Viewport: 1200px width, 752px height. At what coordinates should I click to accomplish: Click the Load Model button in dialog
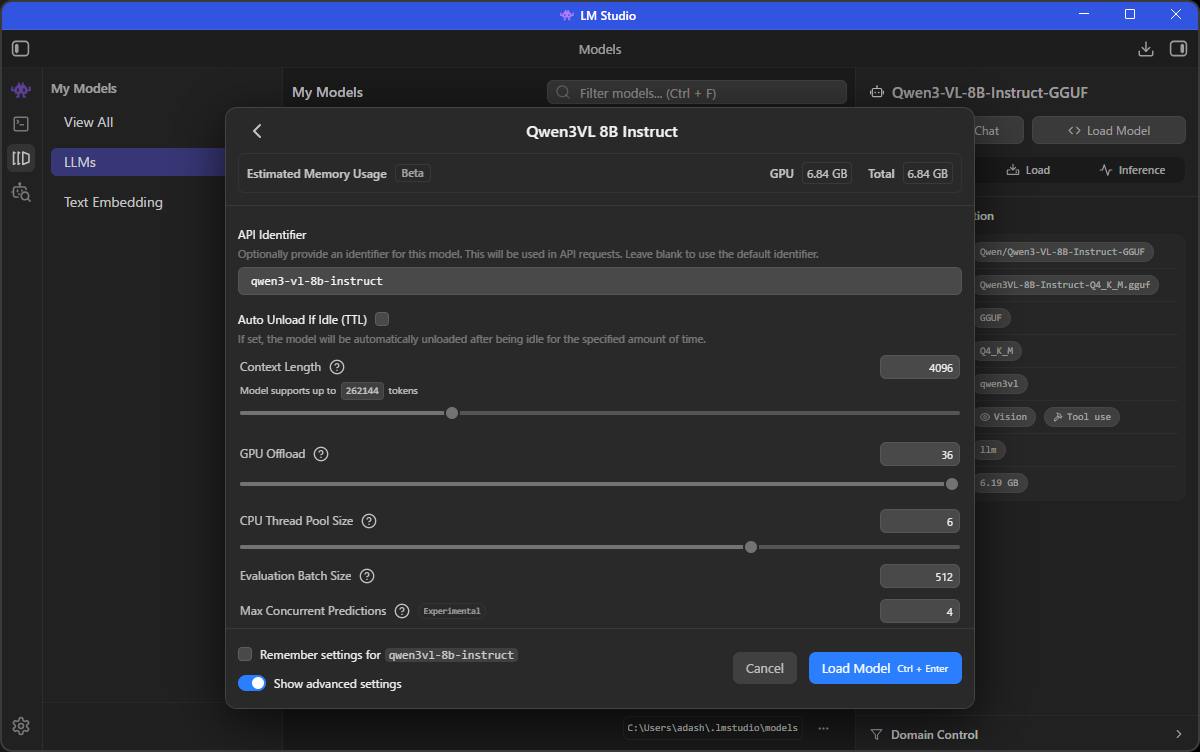884,668
